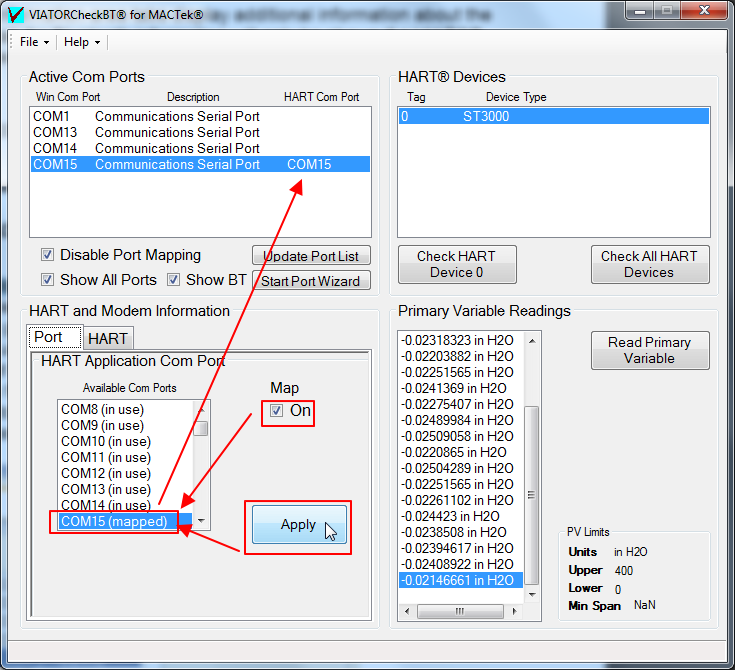Screen dimensions: 735x670
Task: Select reading -0.024423 in H2O
Action: tap(461, 516)
